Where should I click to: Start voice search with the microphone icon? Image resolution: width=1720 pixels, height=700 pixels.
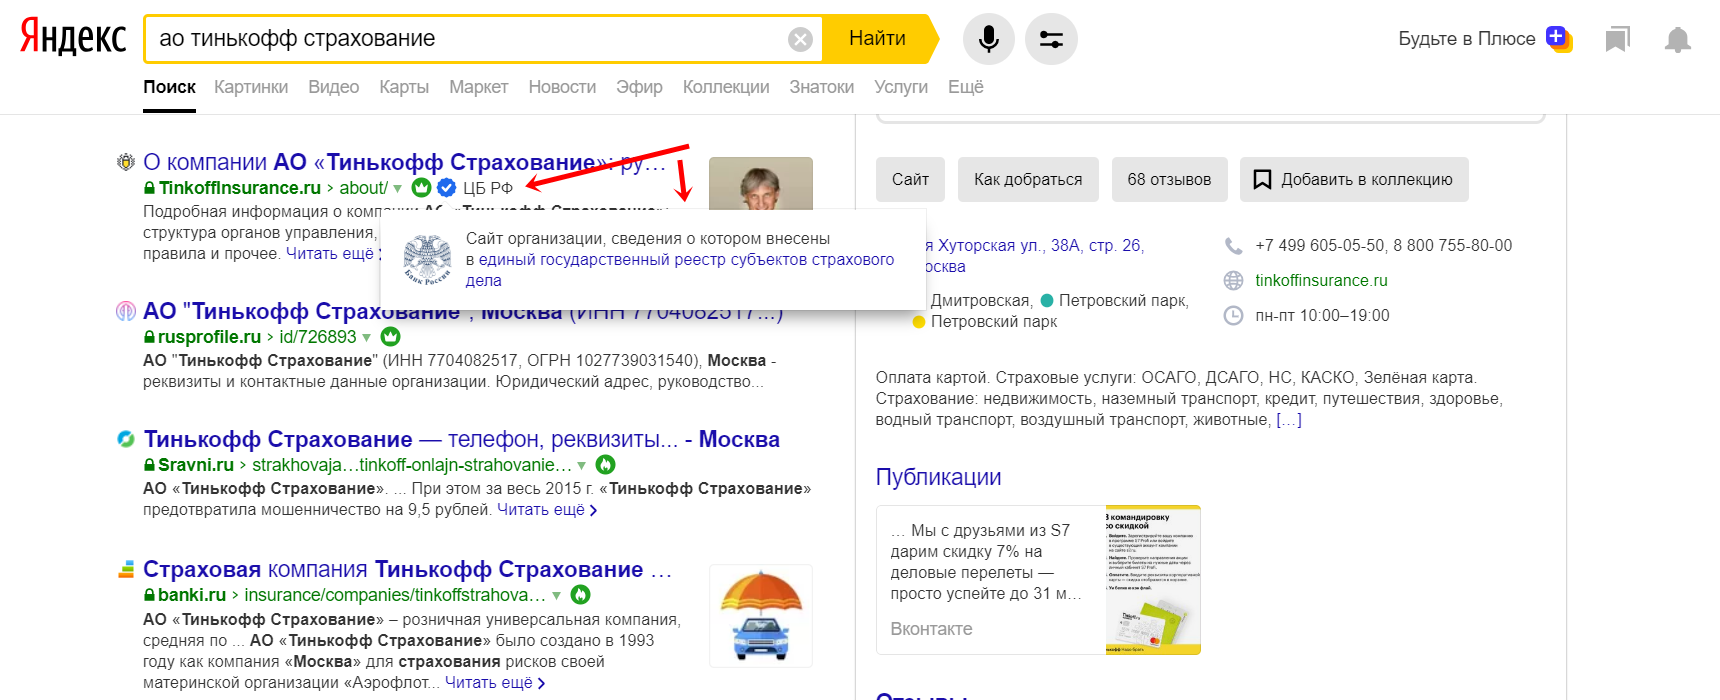[x=988, y=39]
